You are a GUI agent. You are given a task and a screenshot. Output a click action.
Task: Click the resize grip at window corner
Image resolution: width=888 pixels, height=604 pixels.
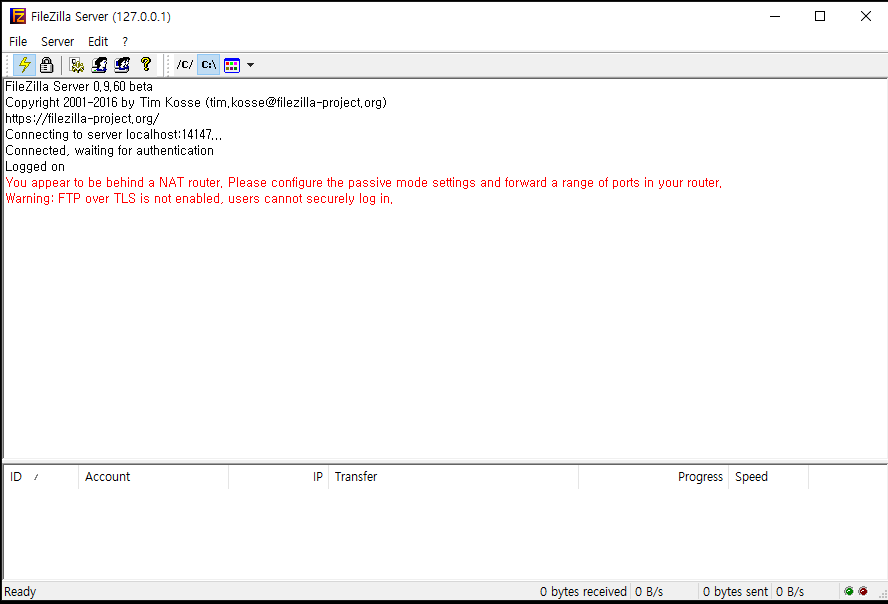882,594
